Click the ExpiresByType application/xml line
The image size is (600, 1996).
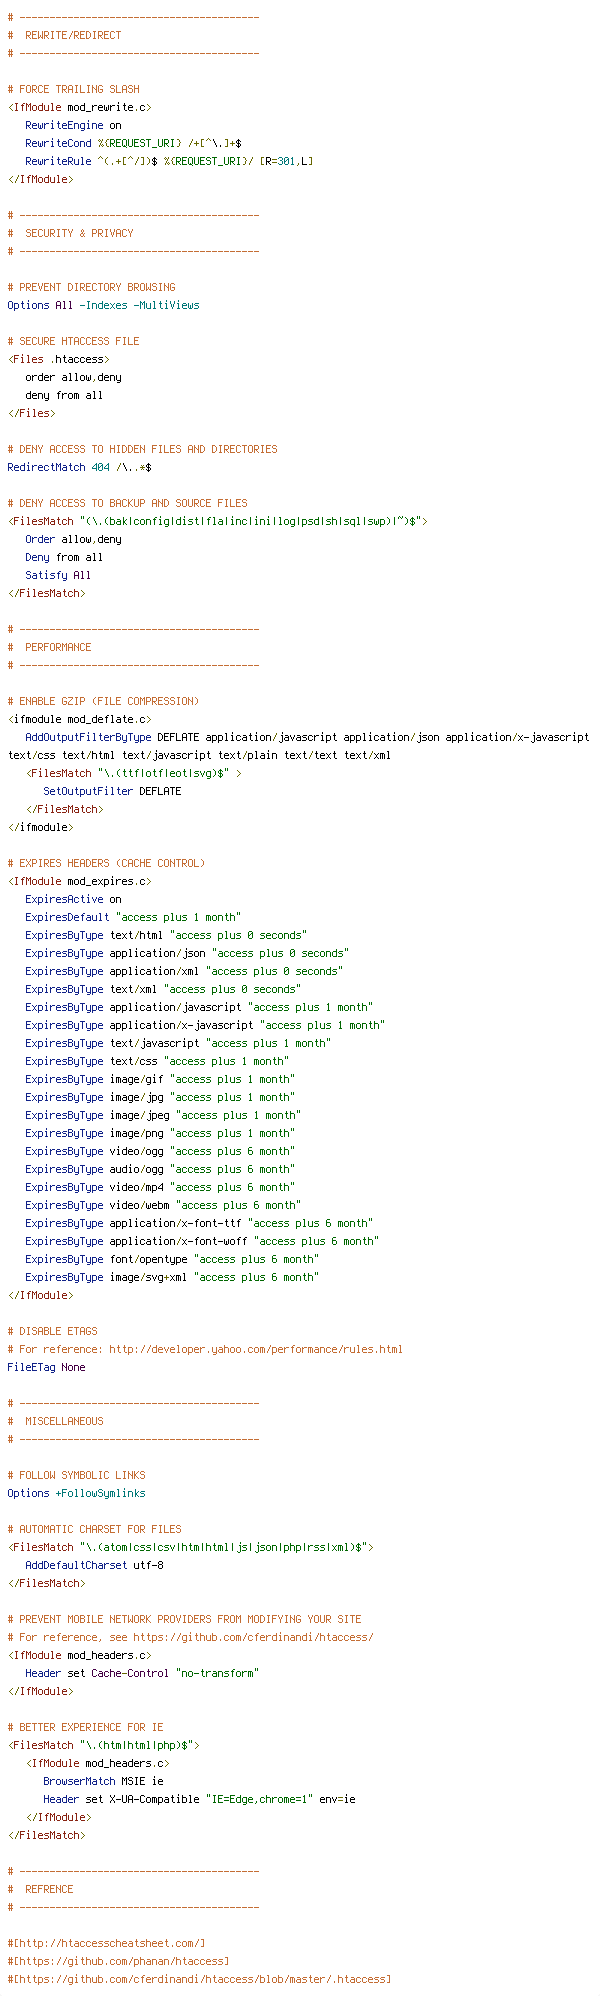[184, 971]
